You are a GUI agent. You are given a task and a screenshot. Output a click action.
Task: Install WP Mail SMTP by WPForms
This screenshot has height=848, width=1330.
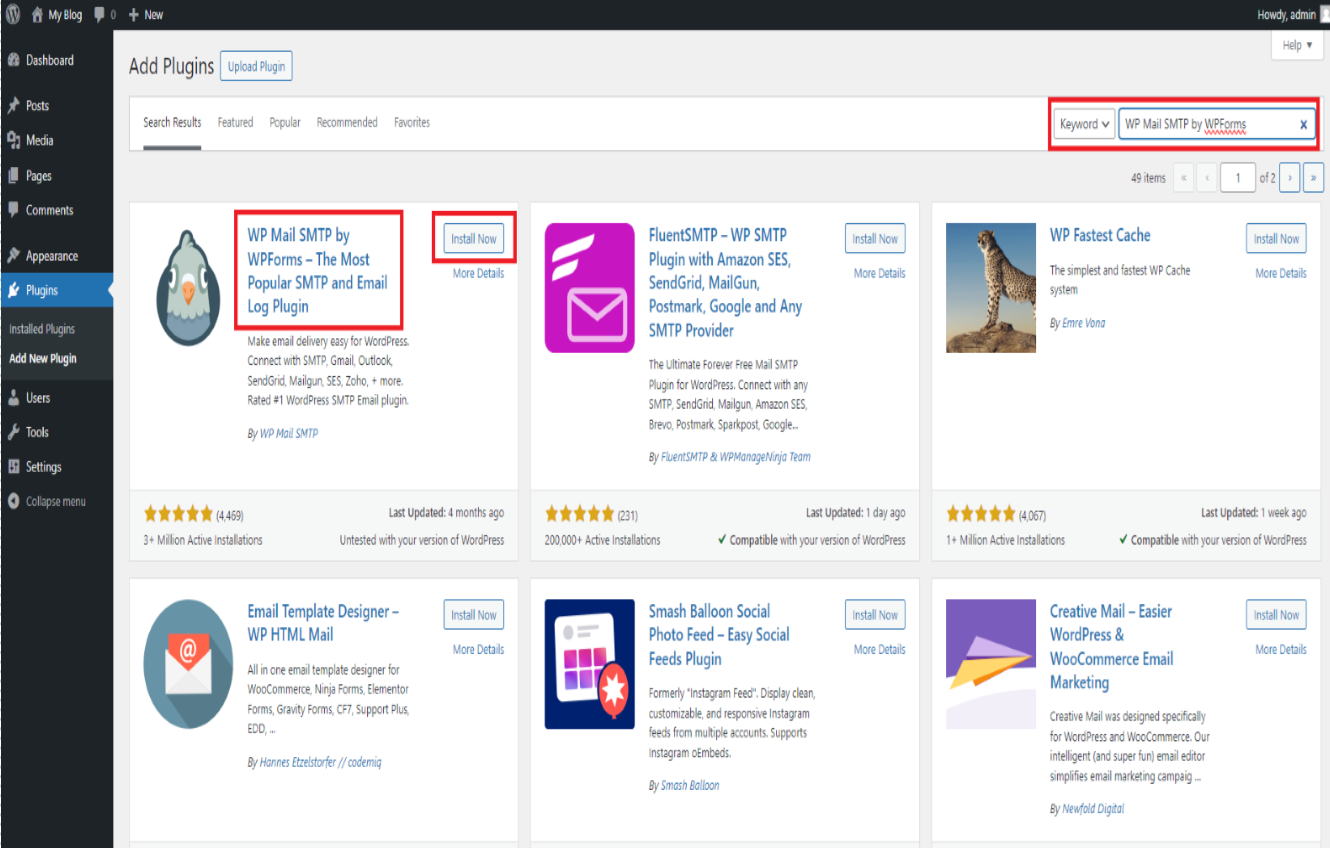pyautogui.click(x=474, y=239)
